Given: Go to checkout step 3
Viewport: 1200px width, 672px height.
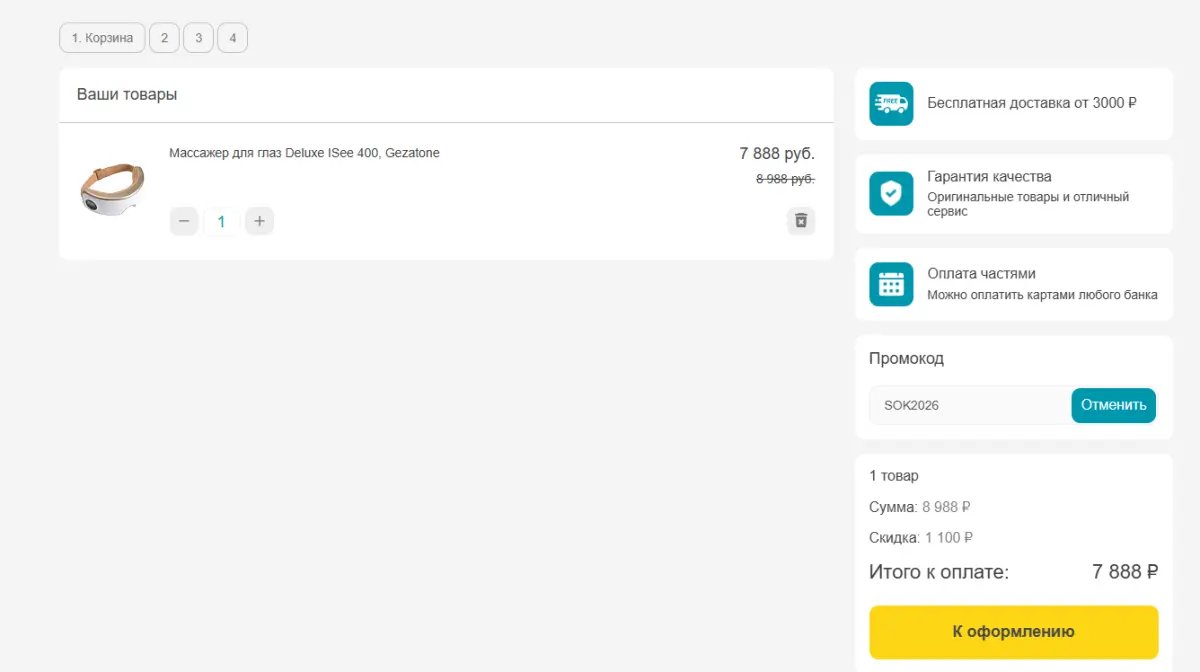Looking at the screenshot, I should click(198, 38).
